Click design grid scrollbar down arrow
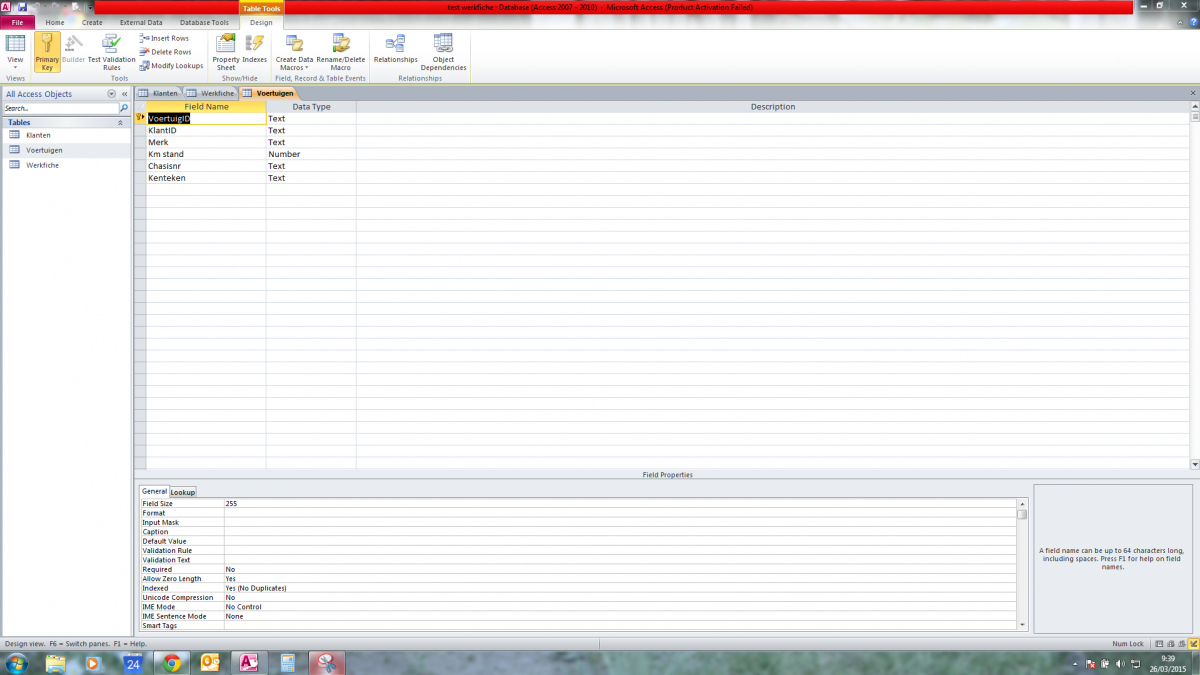This screenshot has width=1200, height=675. (x=1194, y=464)
